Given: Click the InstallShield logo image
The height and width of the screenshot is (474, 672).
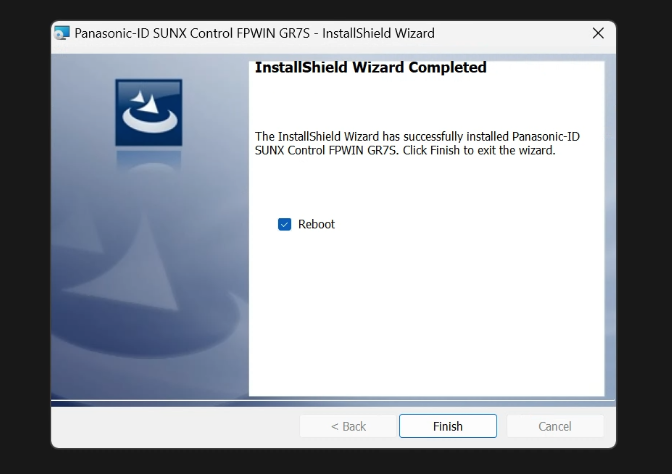Looking at the screenshot, I should [149, 112].
